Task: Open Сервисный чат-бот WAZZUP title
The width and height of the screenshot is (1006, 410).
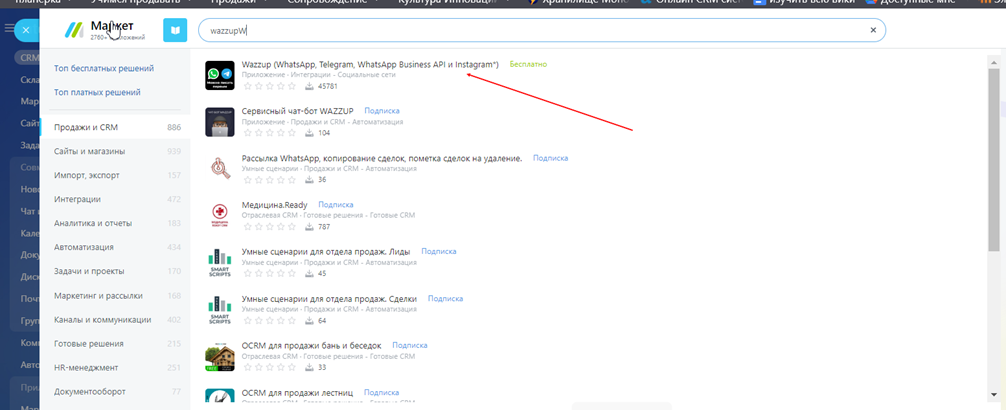Action: (x=298, y=111)
